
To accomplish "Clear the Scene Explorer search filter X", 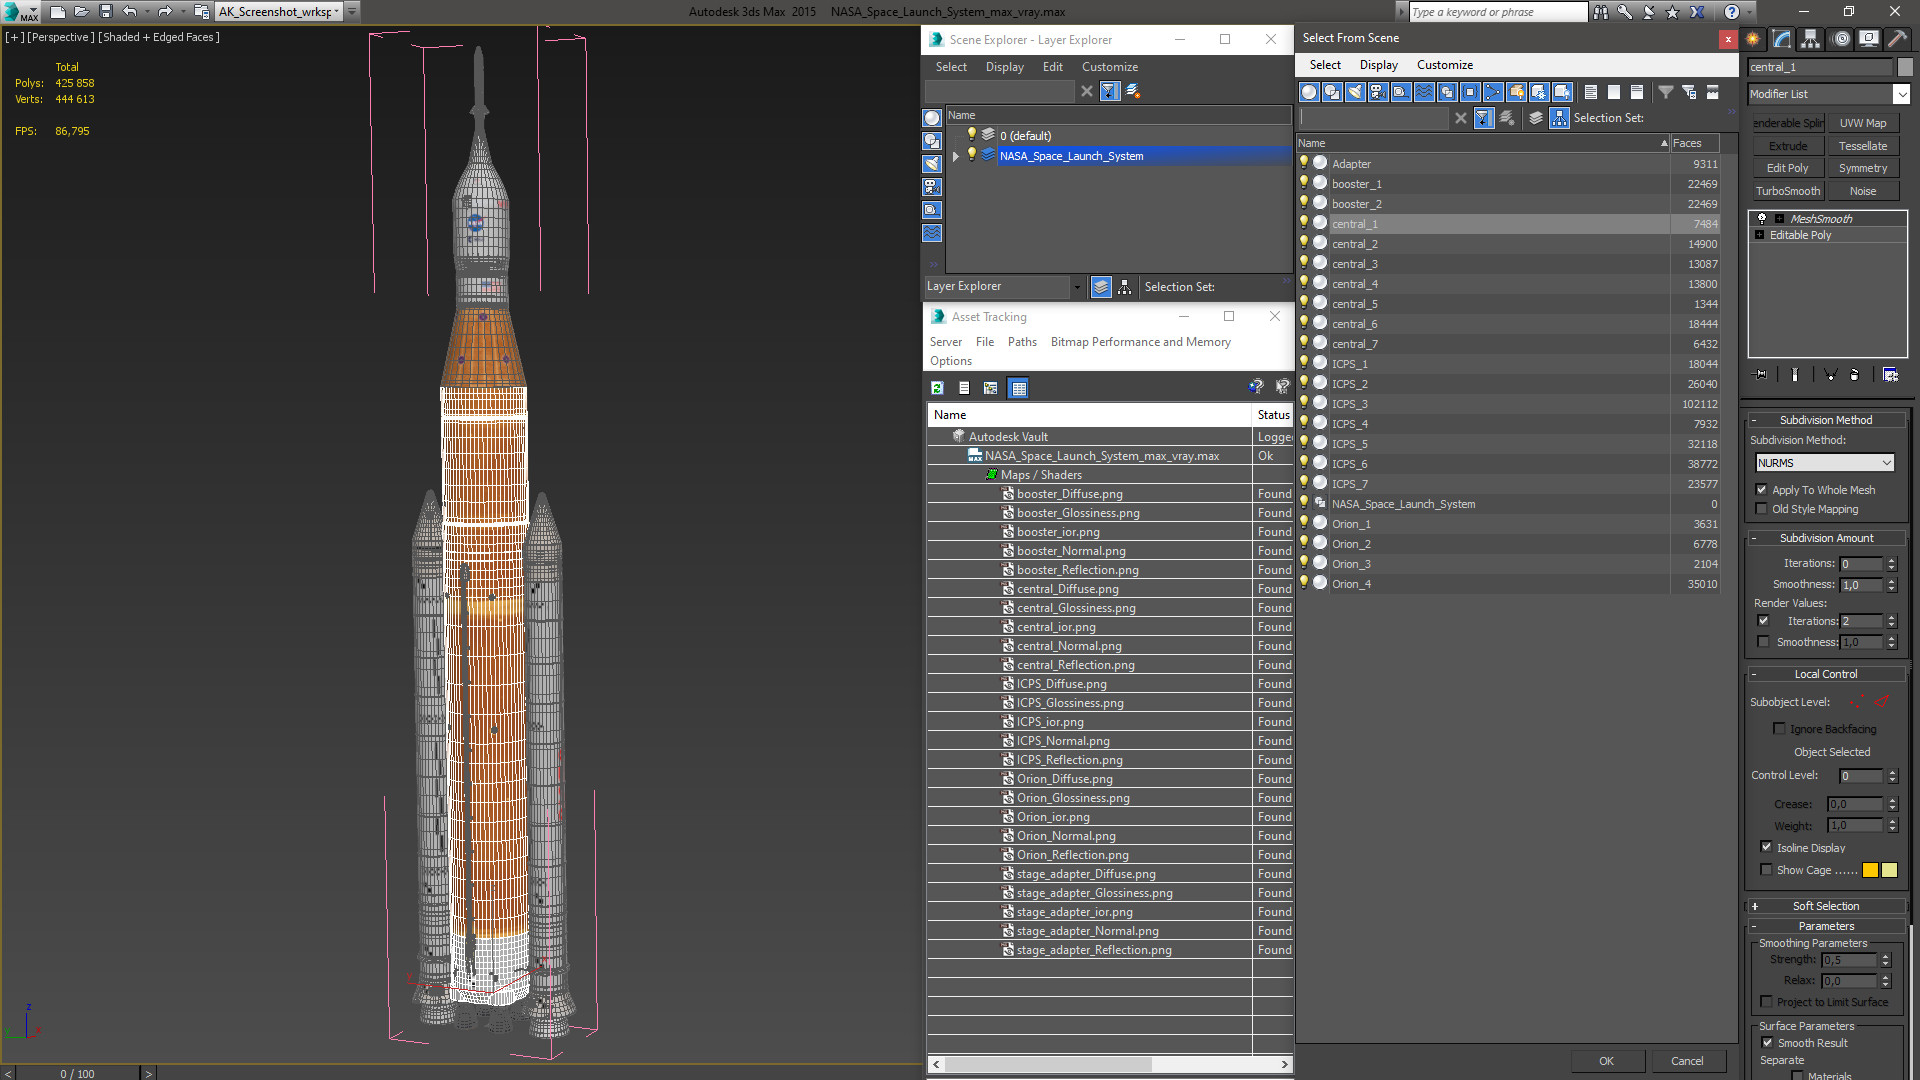I will tap(1087, 91).
